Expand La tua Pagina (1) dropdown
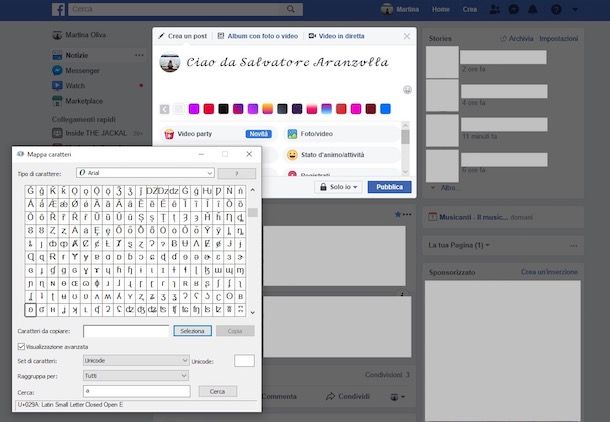The width and height of the screenshot is (610, 422). point(459,245)
